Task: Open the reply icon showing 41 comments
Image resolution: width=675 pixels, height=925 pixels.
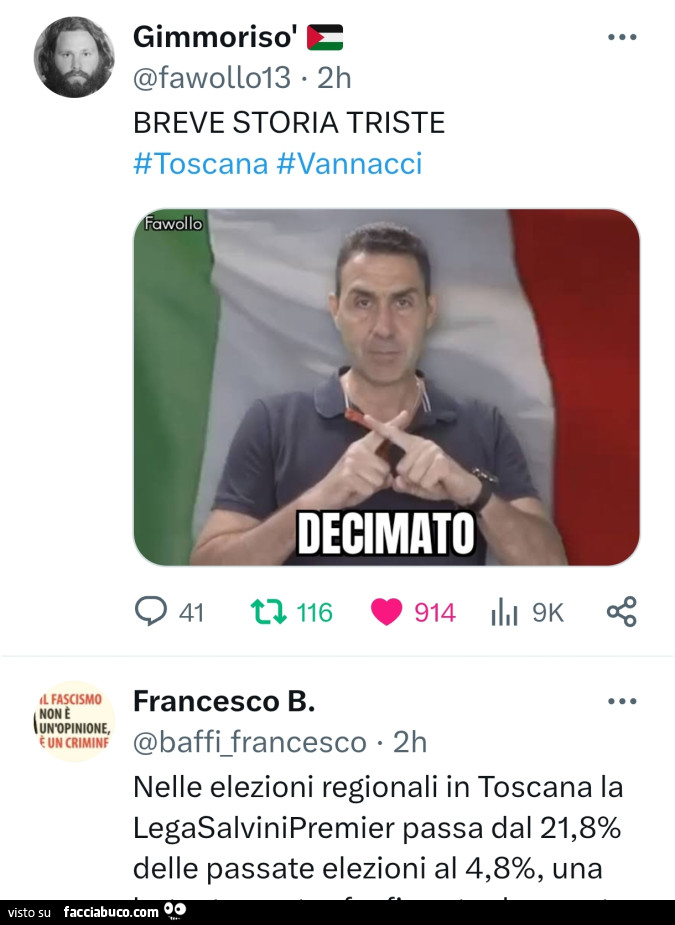Action: (151, 611)
